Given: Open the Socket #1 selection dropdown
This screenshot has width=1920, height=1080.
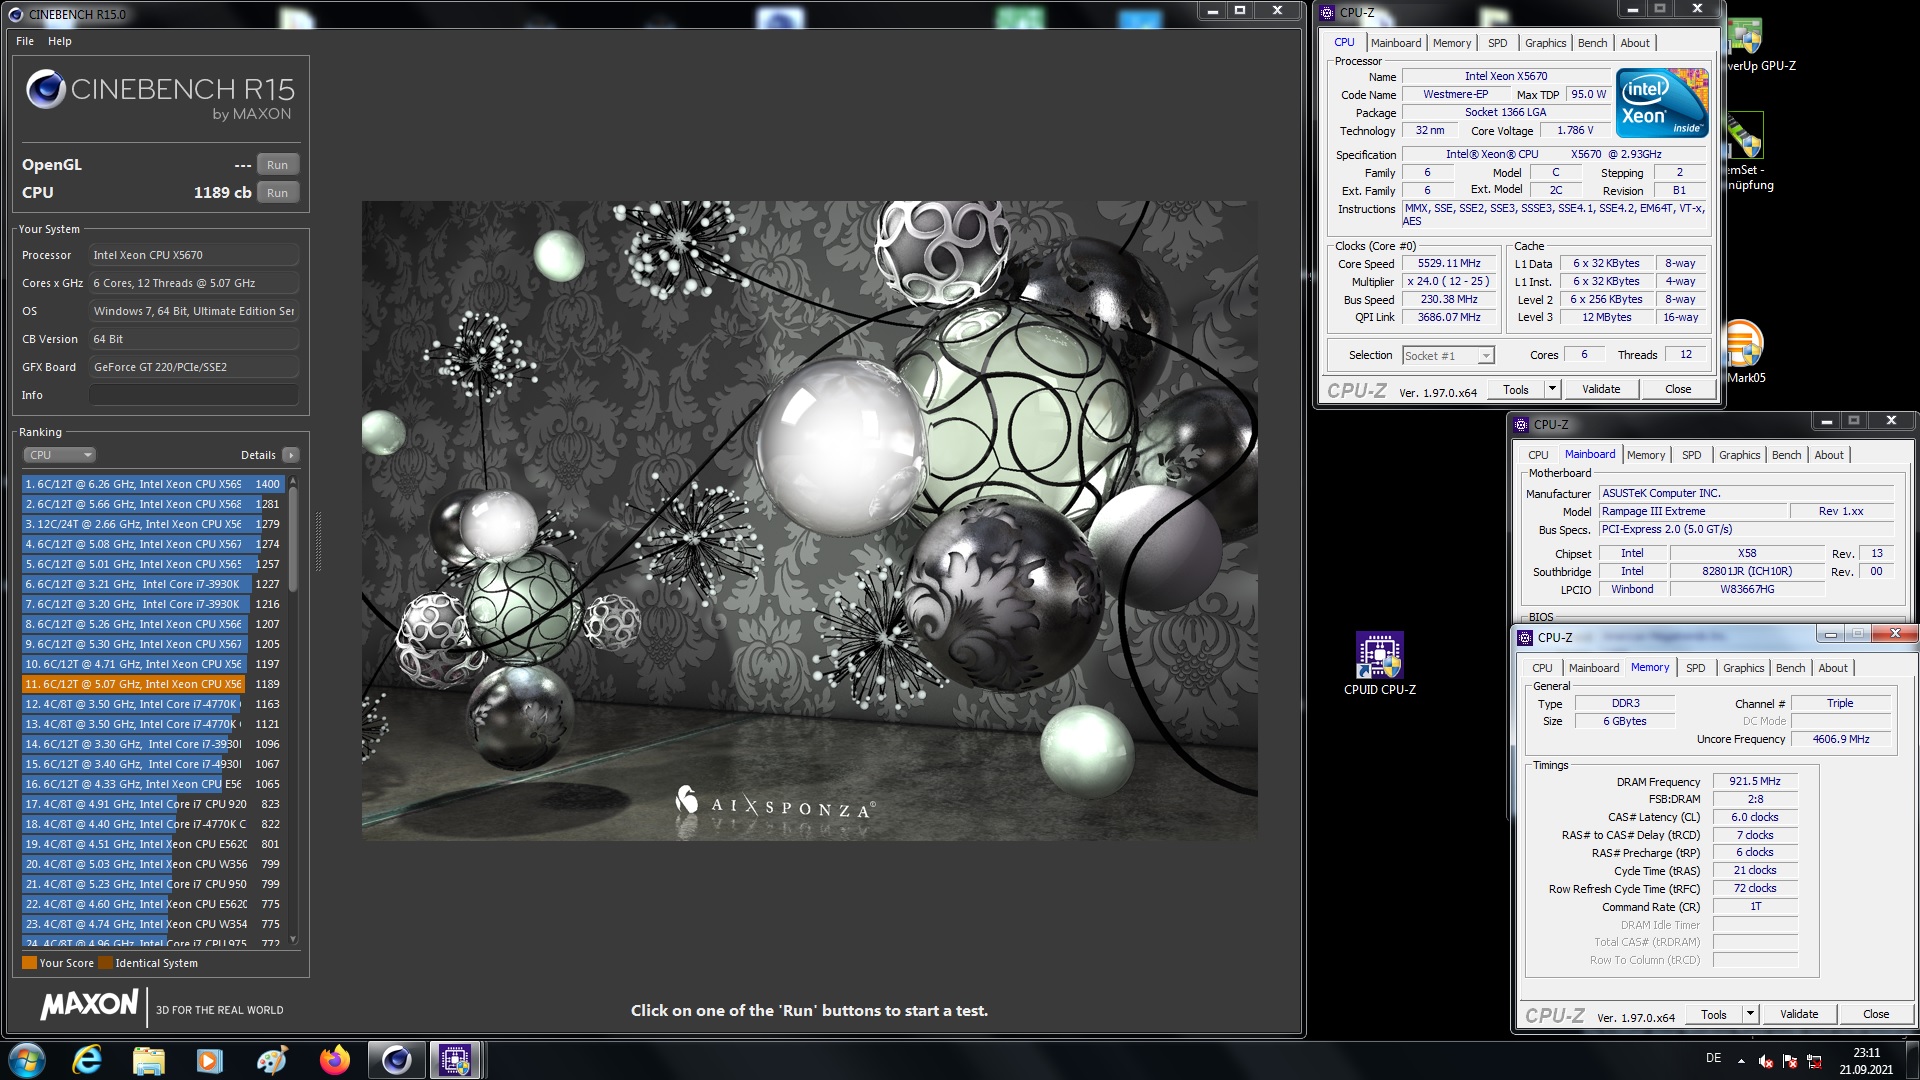Looking at the screenshot, I should [x=1448, y=355].
